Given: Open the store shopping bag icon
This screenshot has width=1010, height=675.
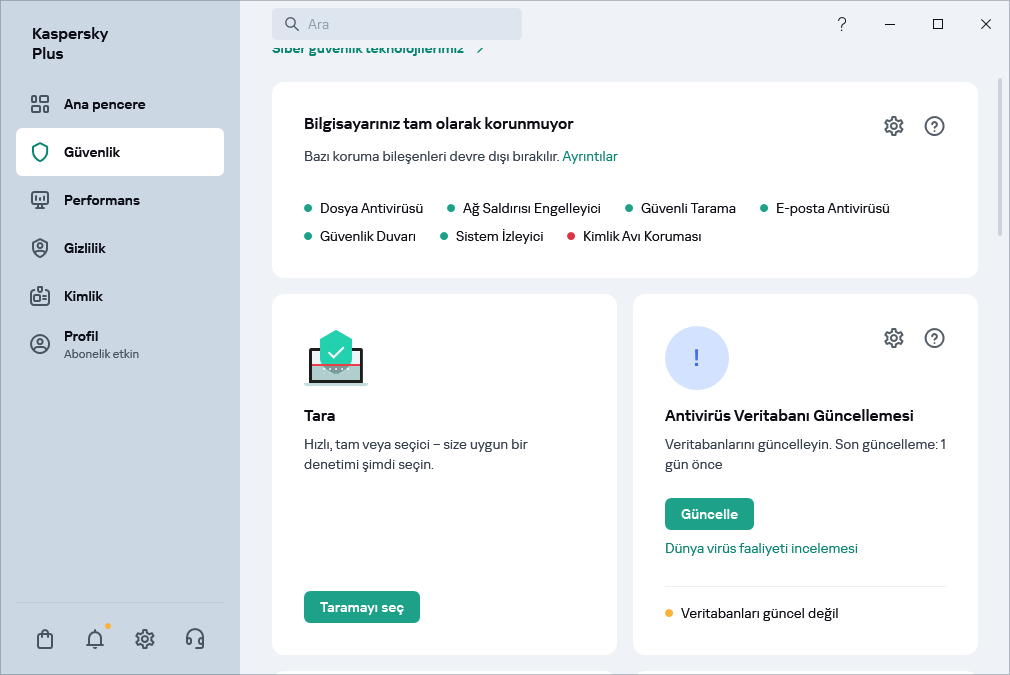Looking at the screenshot, I should click(x=45, y=639).
